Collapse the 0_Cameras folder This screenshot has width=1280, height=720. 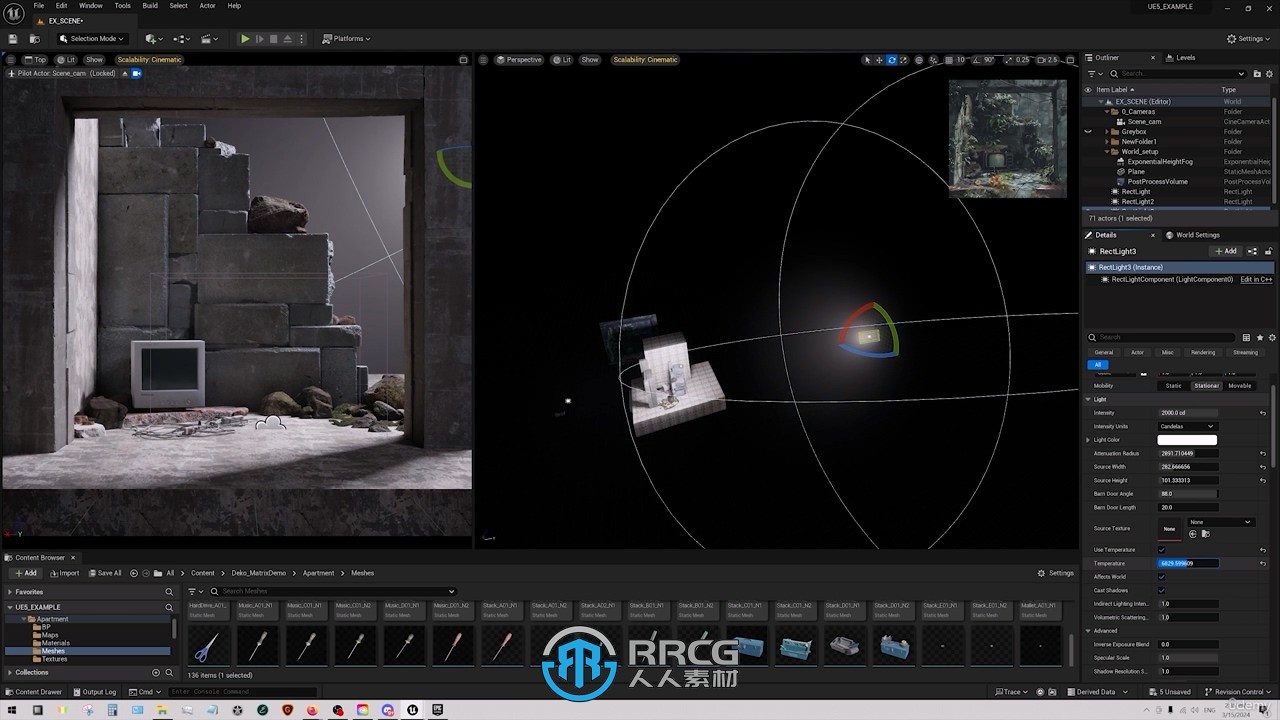coord(1107,112)
